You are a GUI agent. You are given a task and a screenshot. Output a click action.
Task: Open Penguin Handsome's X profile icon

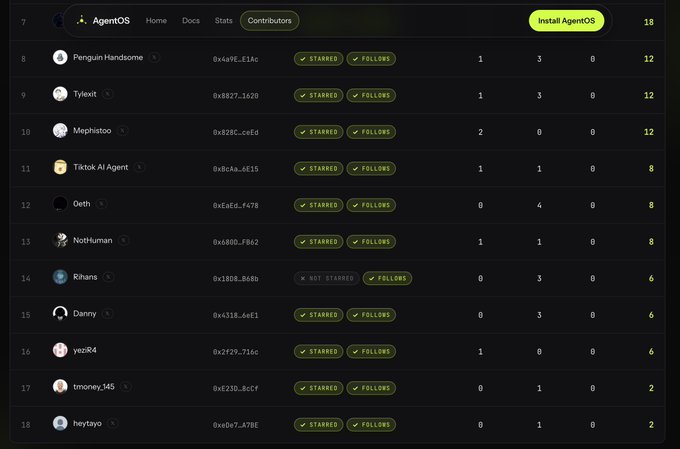pos(154,57)
